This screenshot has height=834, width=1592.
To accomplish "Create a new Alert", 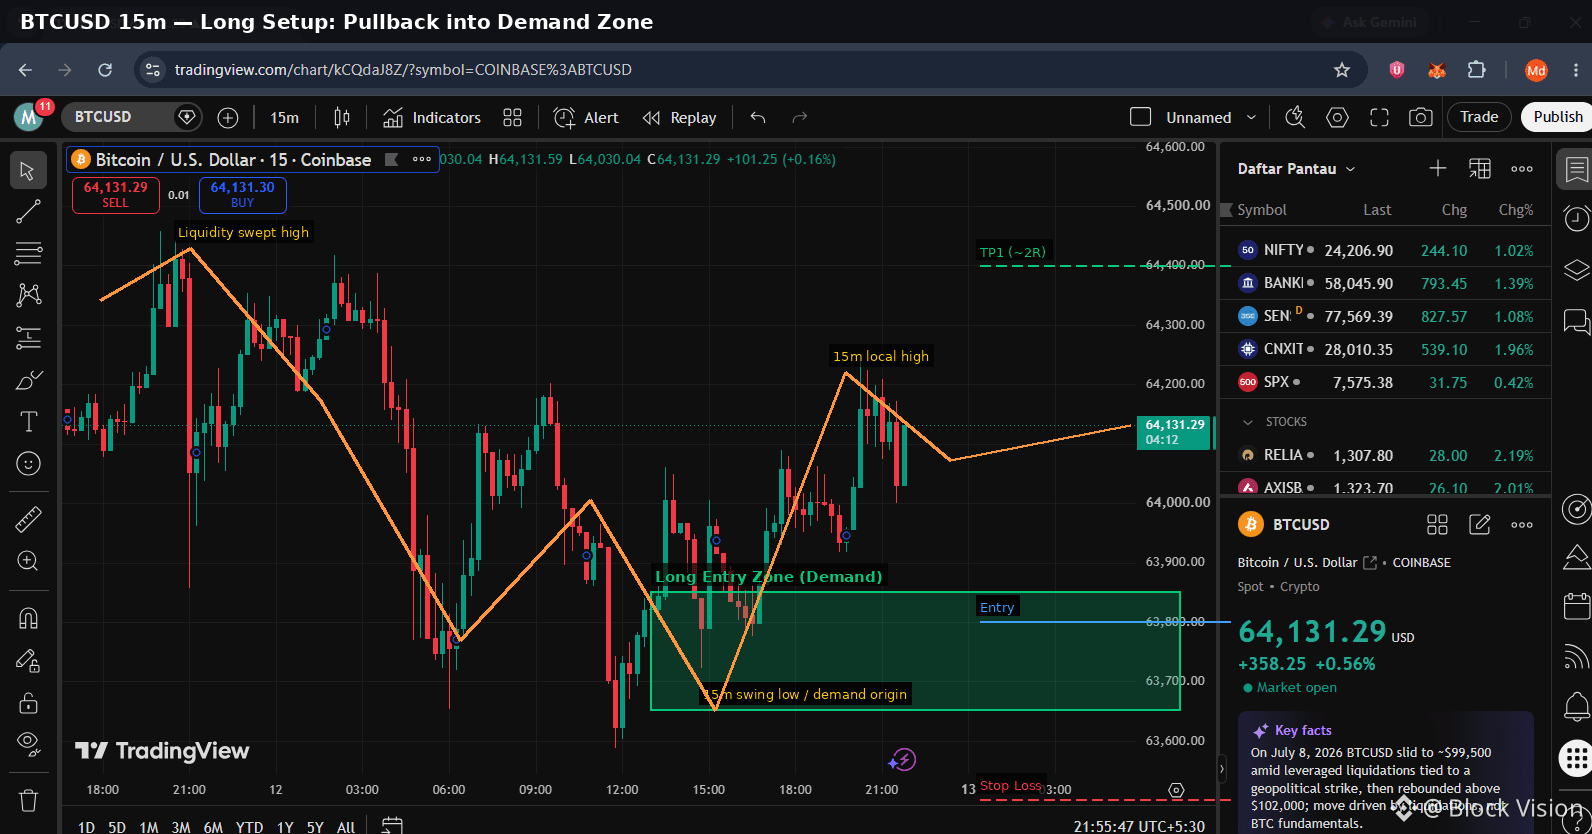I will click(586, 118).
